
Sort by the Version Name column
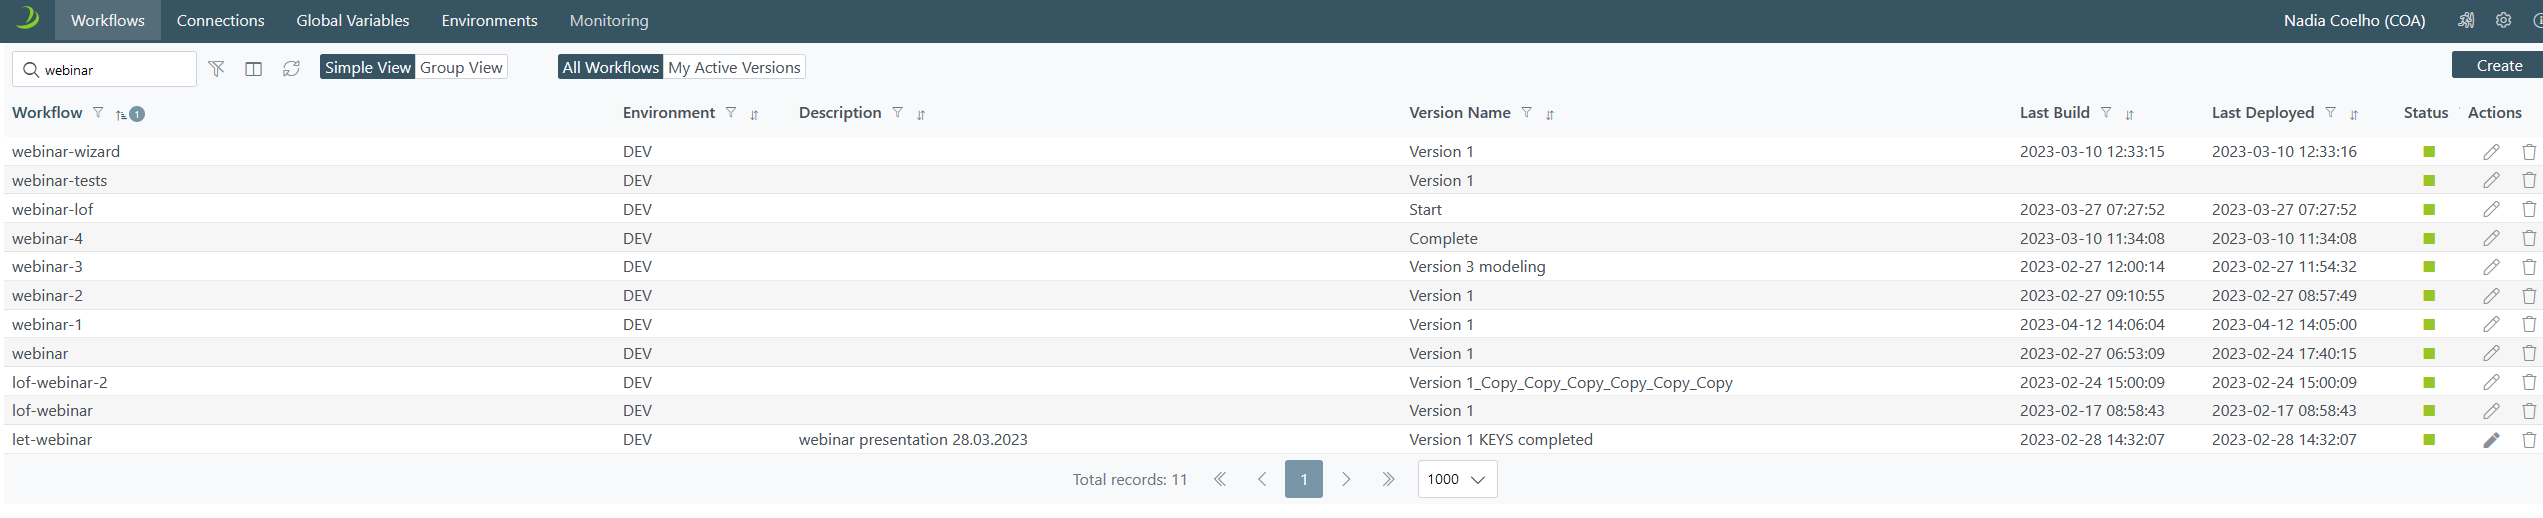(1550, 115)
